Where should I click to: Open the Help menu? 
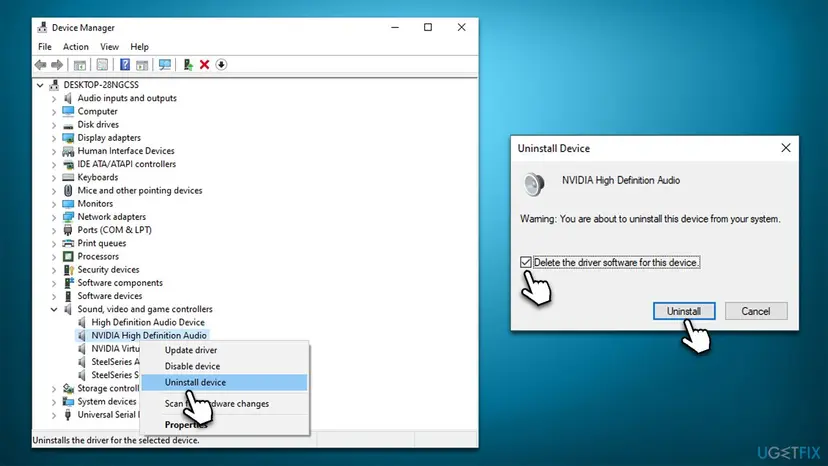(x=139, y=46)
